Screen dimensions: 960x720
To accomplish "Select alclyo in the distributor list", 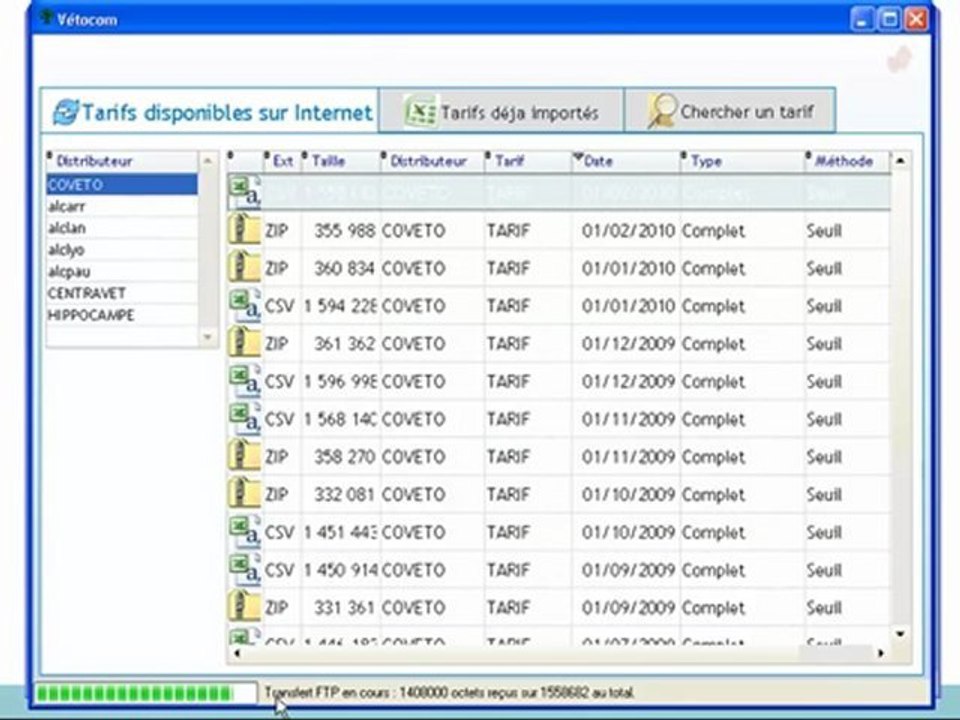I will click(x=122, y=250).
